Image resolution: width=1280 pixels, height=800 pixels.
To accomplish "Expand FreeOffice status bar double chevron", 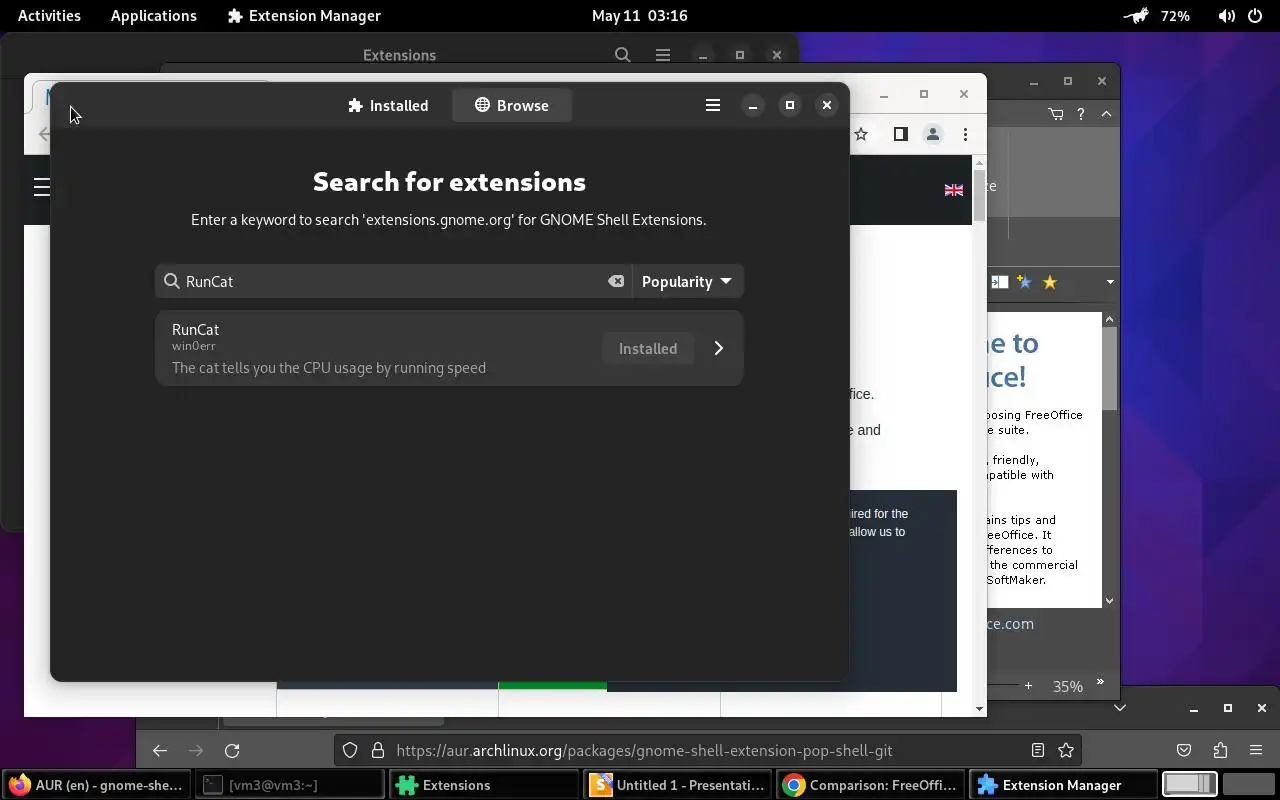I will (x=1100, y=682).
